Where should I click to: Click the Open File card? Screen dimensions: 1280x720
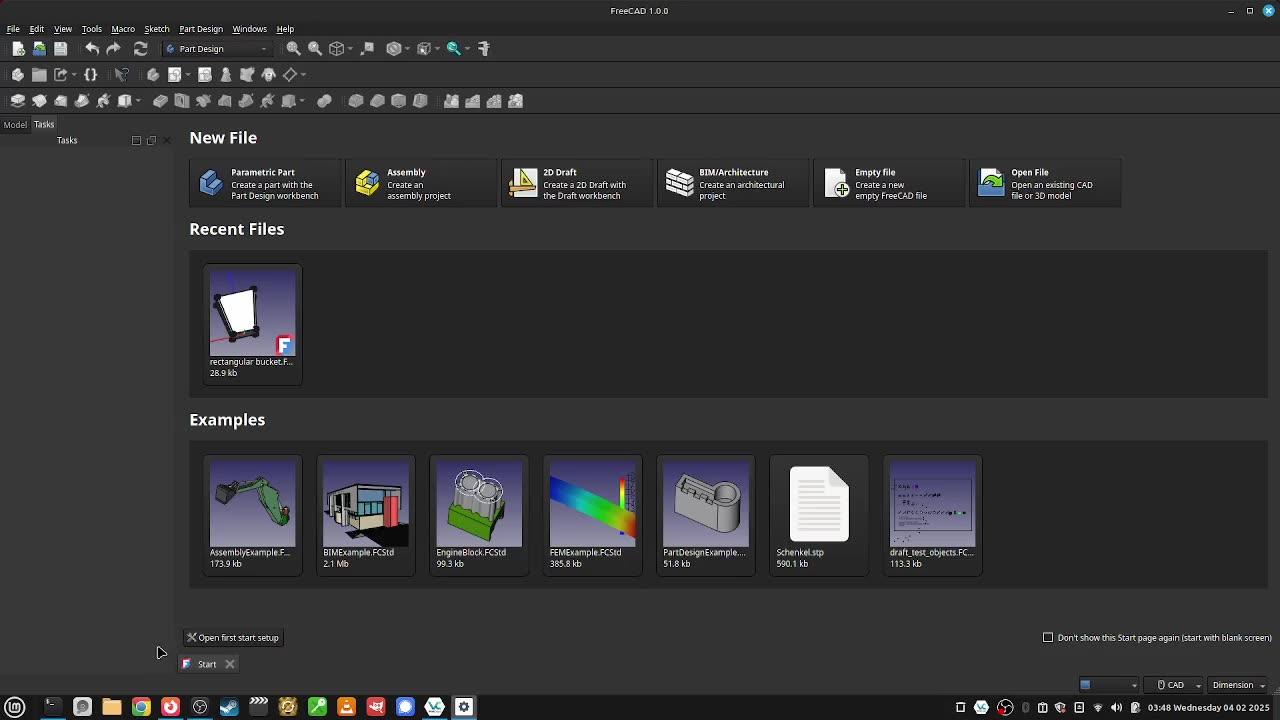[x=1045, y=183]
